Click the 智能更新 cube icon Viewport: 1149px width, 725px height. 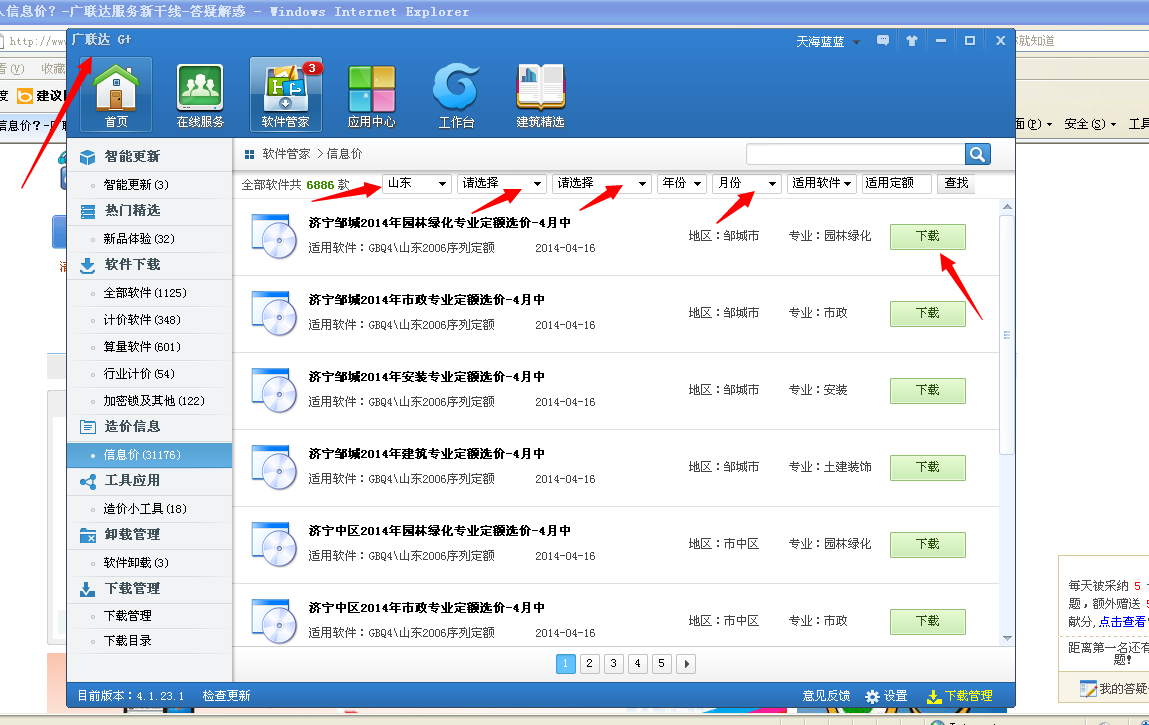point(88,157)
